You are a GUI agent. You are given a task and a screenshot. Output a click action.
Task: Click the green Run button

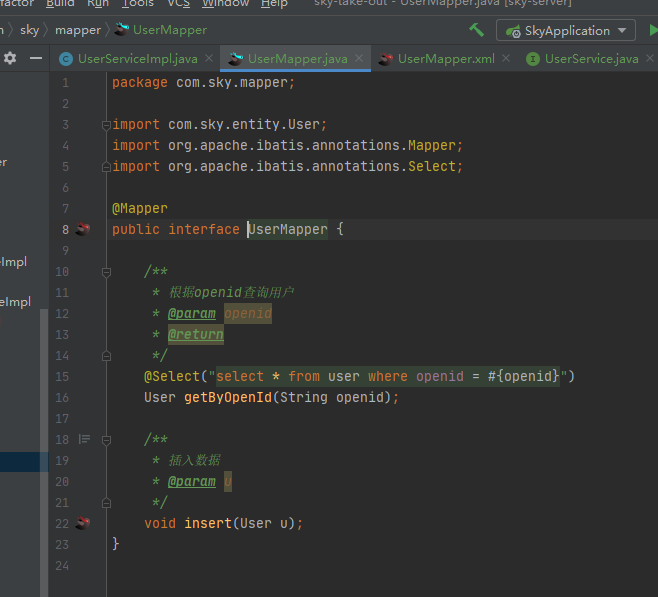click(x=653, y=30)
